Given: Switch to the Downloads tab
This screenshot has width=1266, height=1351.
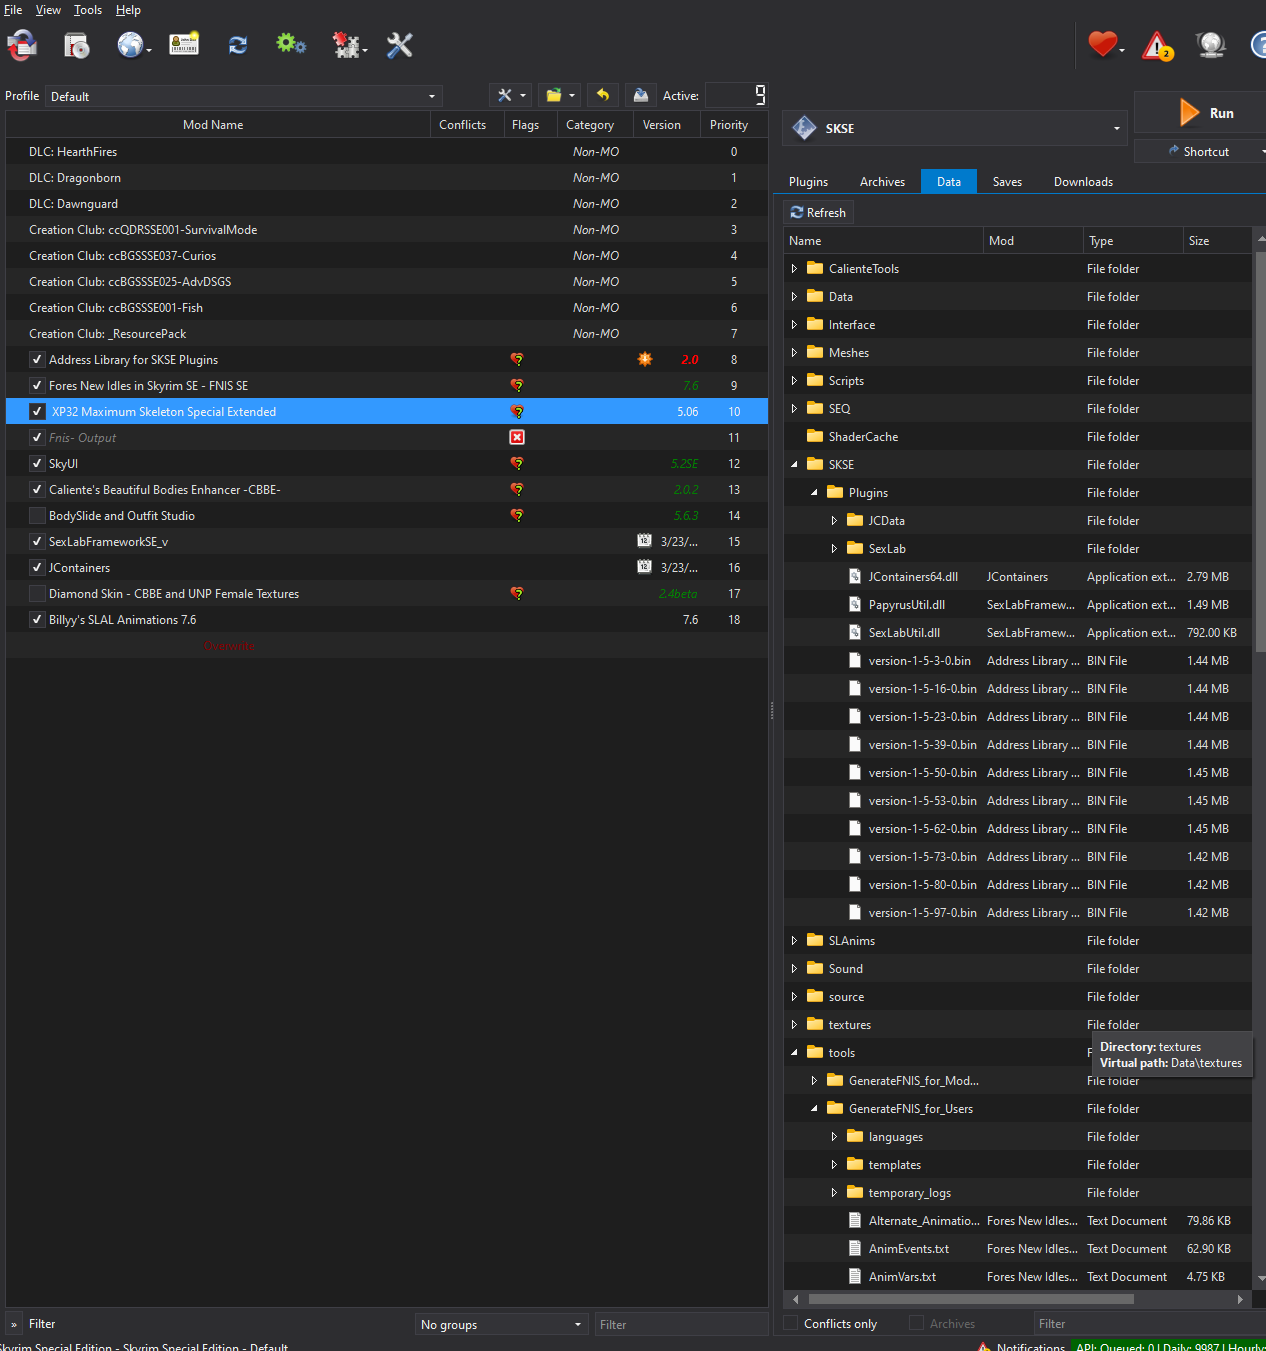Looking at the screenshot, I should coord(1082,181).
